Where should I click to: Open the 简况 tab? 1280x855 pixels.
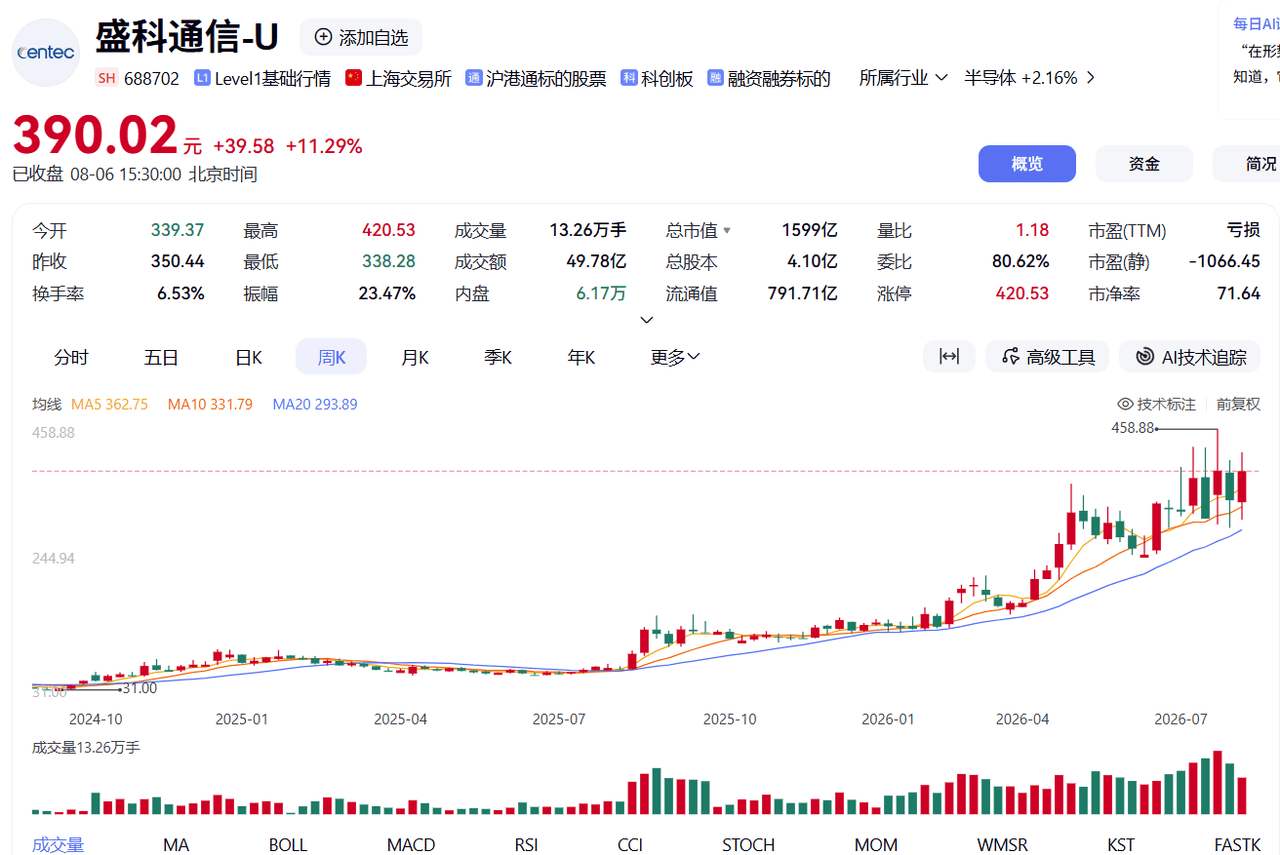1247,164
